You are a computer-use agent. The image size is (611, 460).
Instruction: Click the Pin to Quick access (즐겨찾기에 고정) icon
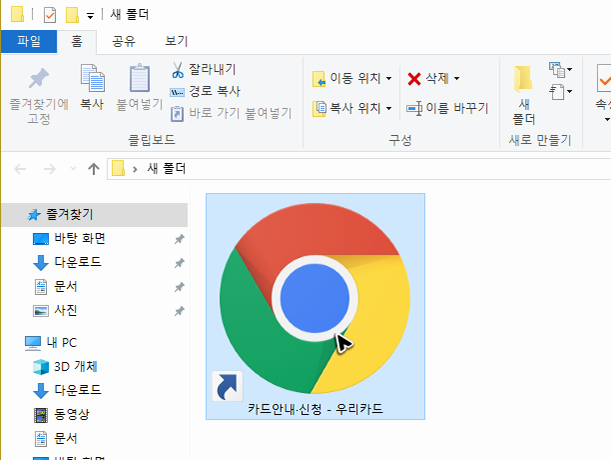[x=39, y=78]
